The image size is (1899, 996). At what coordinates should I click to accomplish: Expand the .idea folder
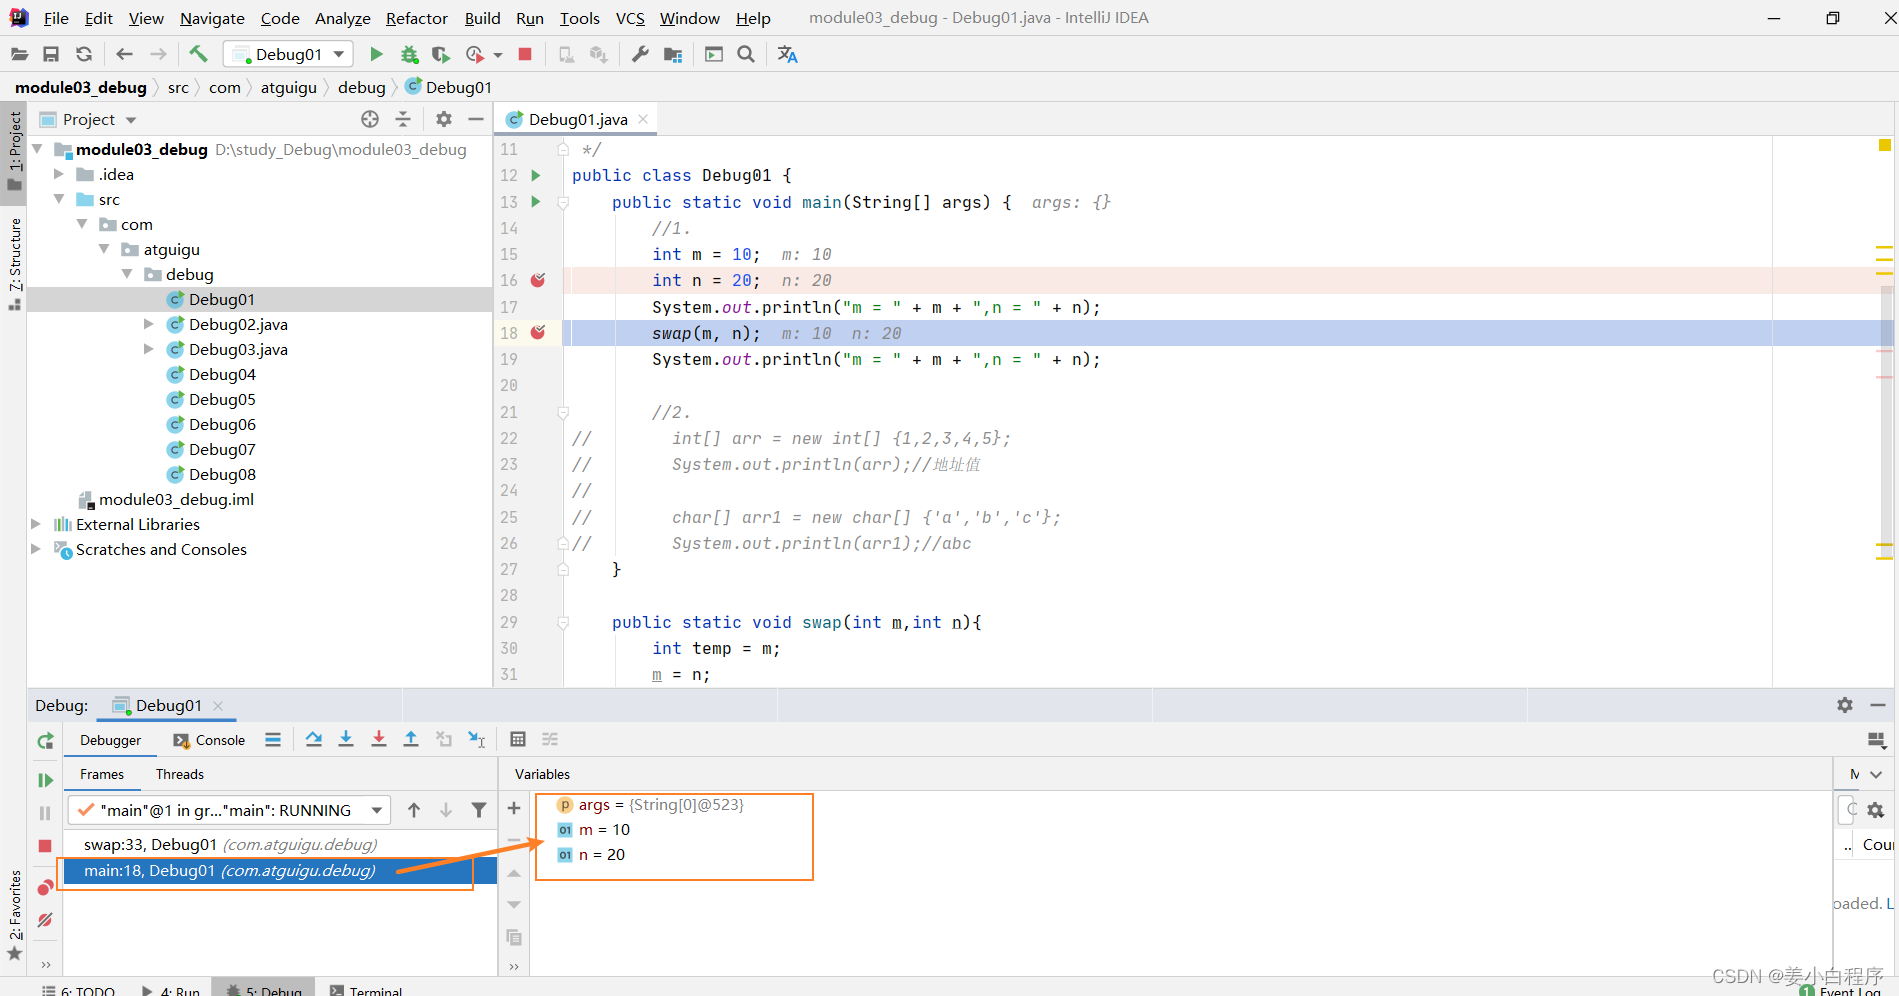coord(59,174)
